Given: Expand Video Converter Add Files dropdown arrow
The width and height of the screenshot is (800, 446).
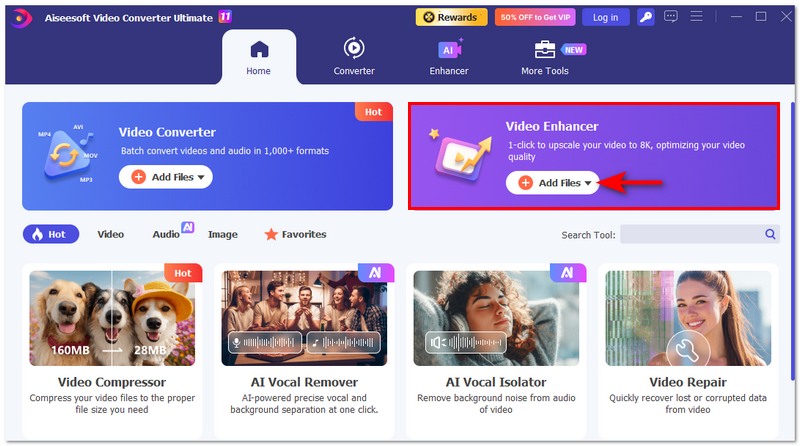Looking at the screenshot, I should [x=201, y=178].
